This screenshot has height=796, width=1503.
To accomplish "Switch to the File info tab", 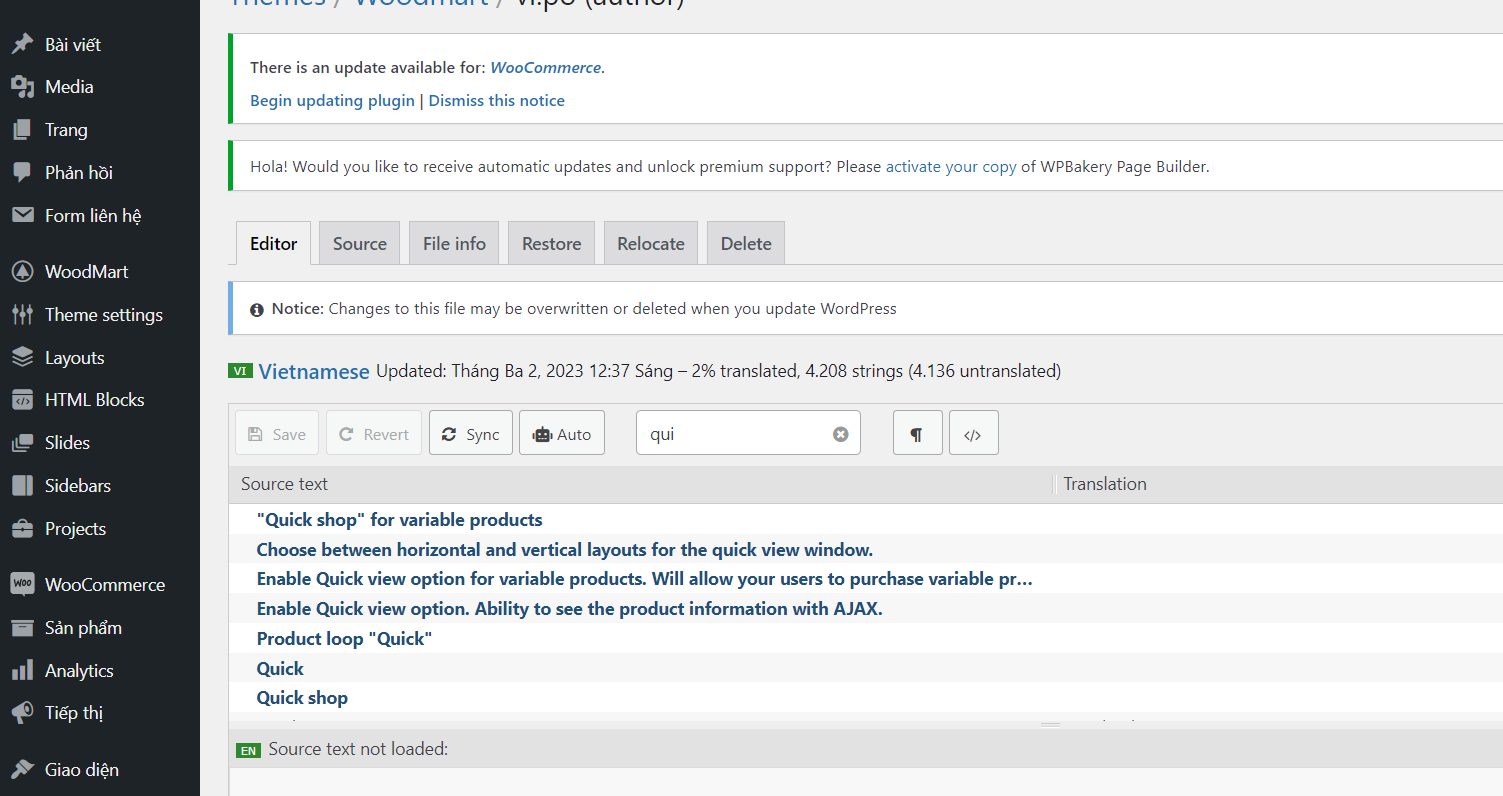I will pyautogui.click(x=454, y=244).
